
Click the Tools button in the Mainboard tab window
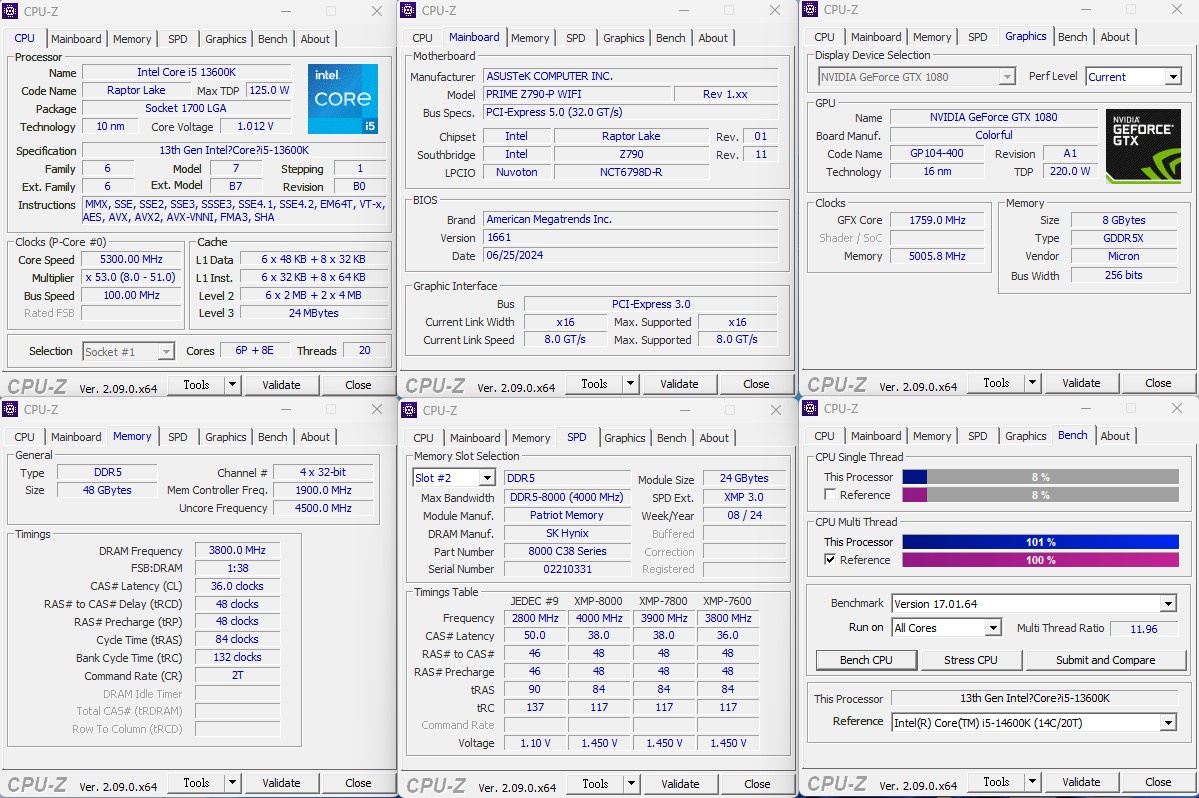pyautogui.click(x=594, y=384)
